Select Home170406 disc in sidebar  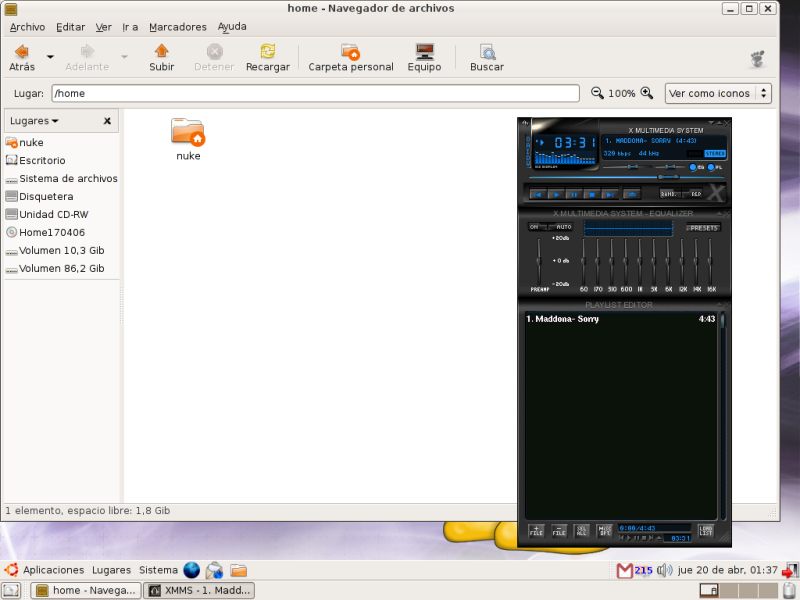coord(45,232)
